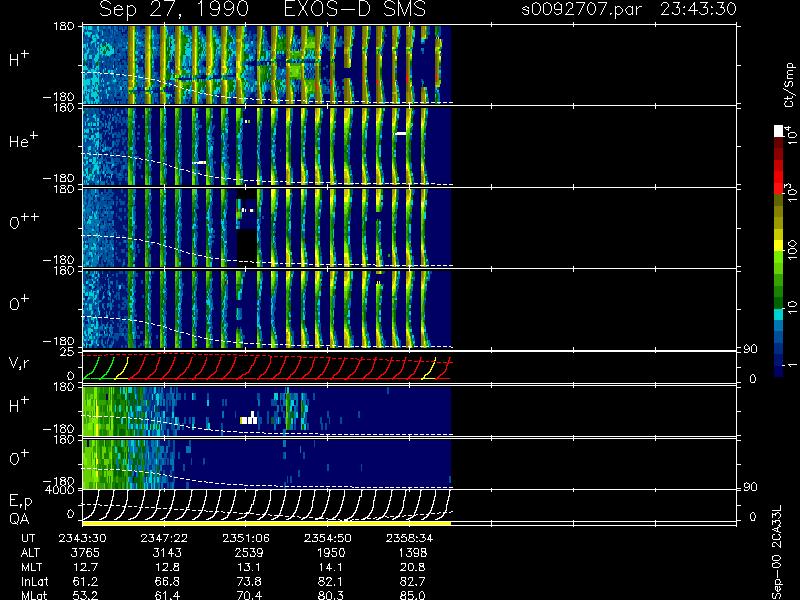Viewport: 800px width, 600px height.
Task: Click InLat value "66.8"
Action: [167, 581]
